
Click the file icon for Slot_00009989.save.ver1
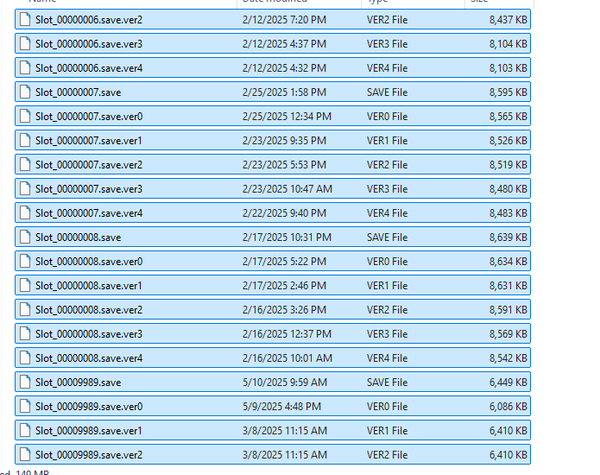(x=25, y=430)
